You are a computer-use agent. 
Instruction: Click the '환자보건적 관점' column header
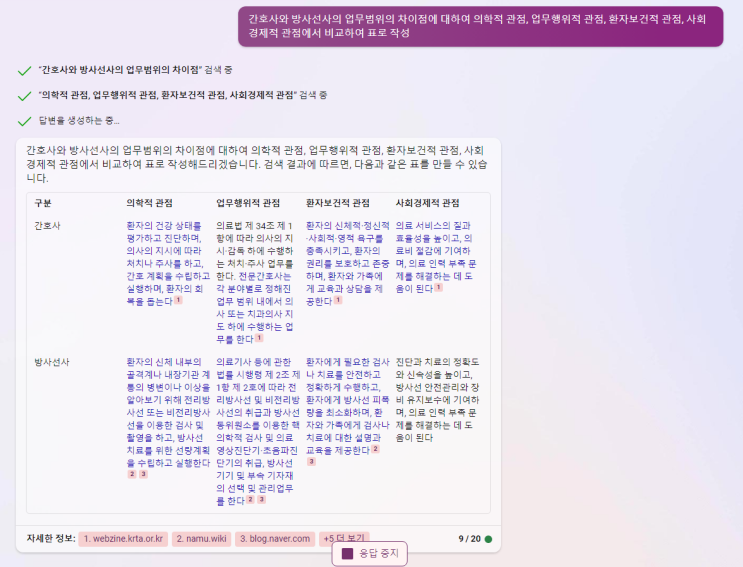[337, 203]
